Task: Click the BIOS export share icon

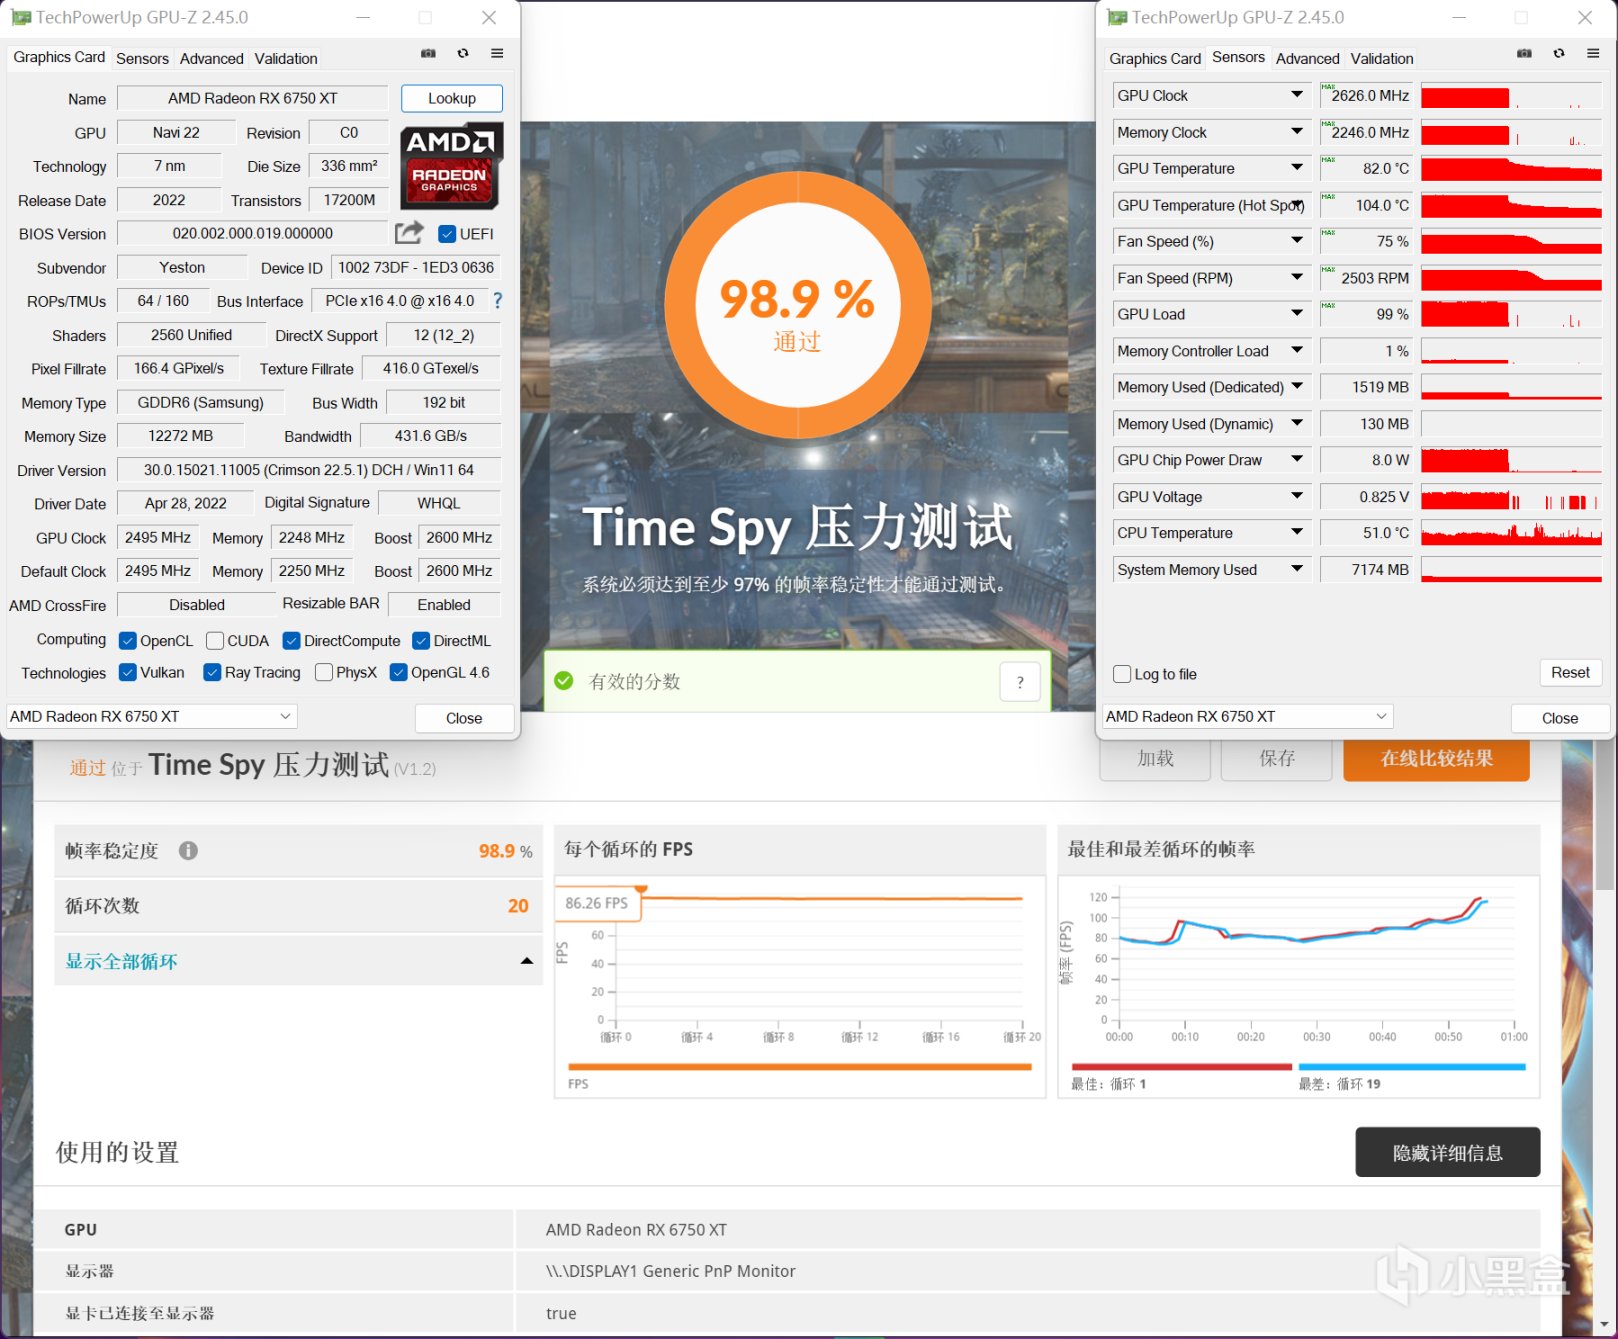Action: point(409,233)
